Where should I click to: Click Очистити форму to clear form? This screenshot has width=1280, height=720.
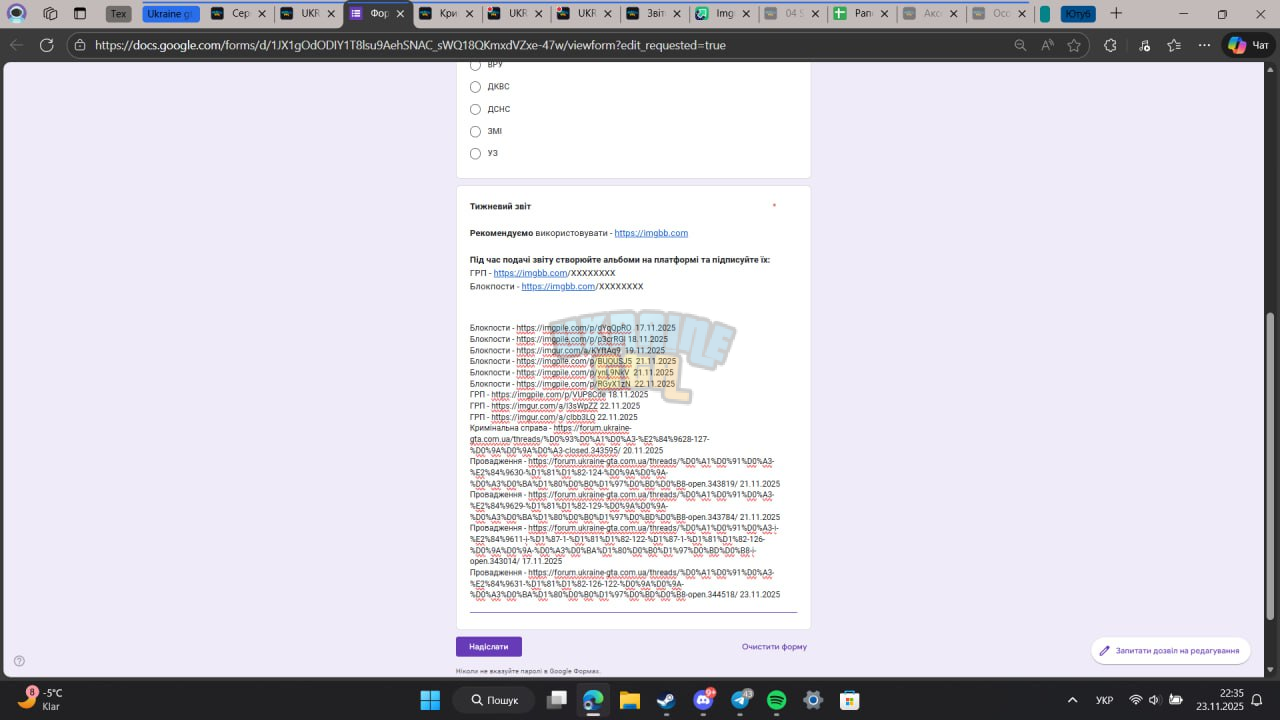774,647
